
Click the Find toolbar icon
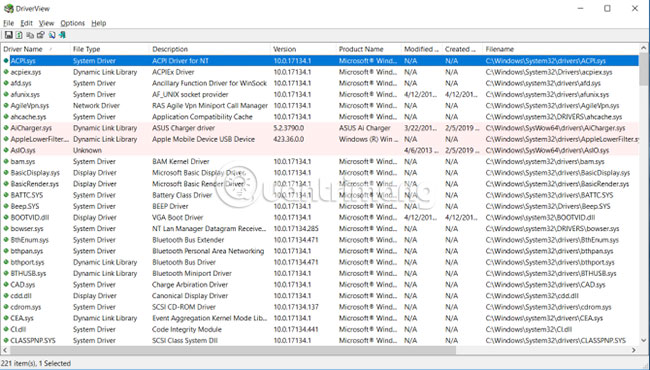pyautogui.click(x=52, y=35)
